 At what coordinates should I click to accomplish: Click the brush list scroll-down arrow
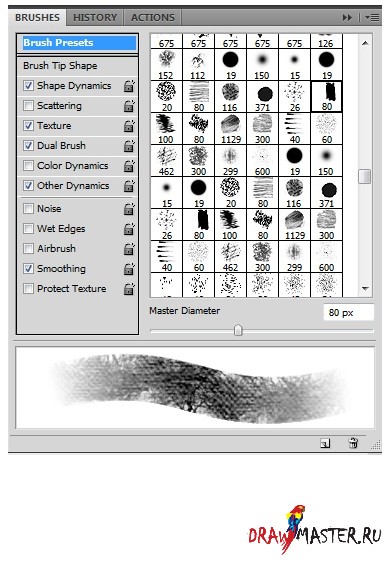coord(365,289)
